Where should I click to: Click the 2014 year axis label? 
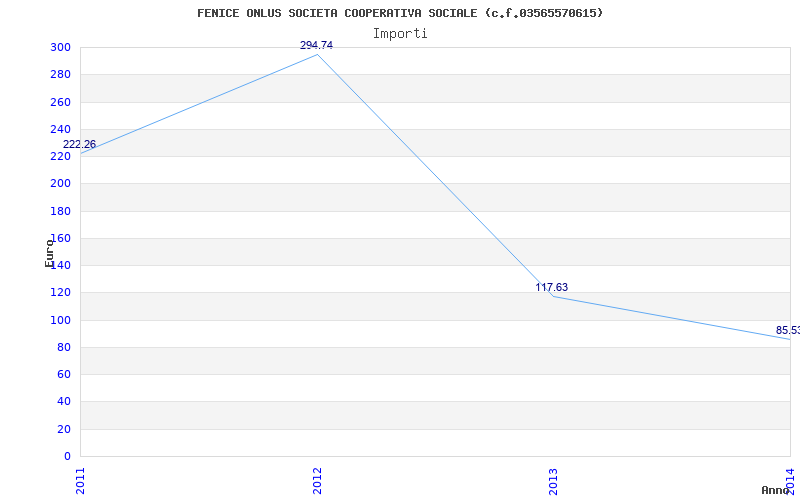[x=790, y=481]
